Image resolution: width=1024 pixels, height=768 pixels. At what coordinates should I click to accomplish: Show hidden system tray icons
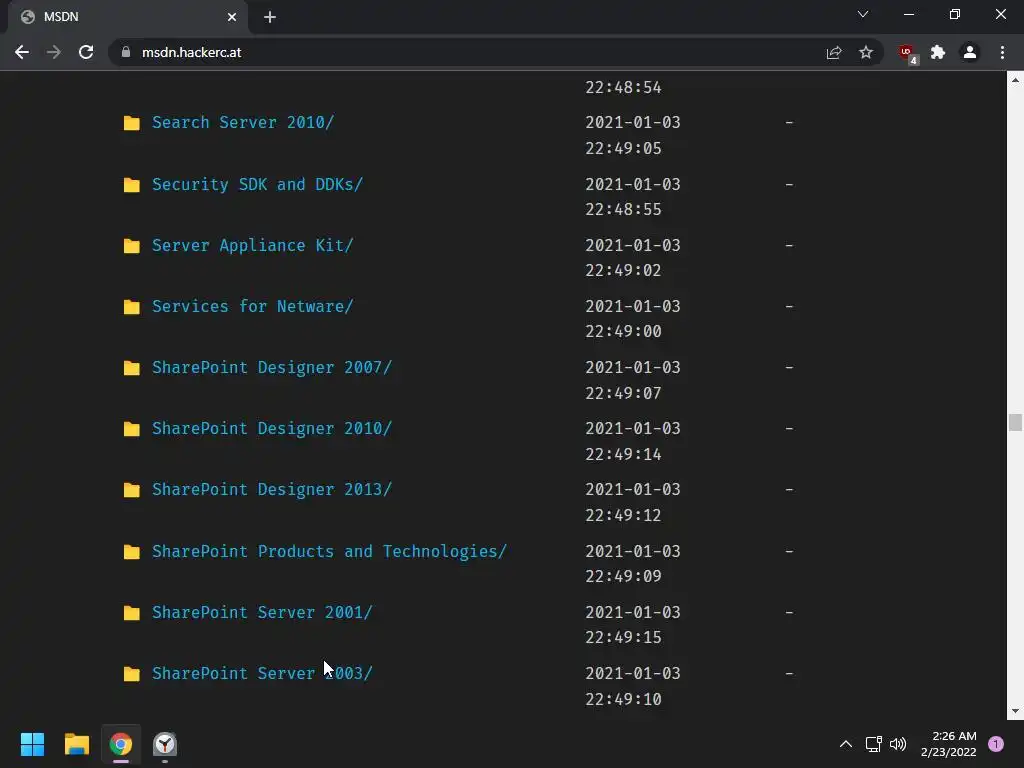[x=846, y=744]
